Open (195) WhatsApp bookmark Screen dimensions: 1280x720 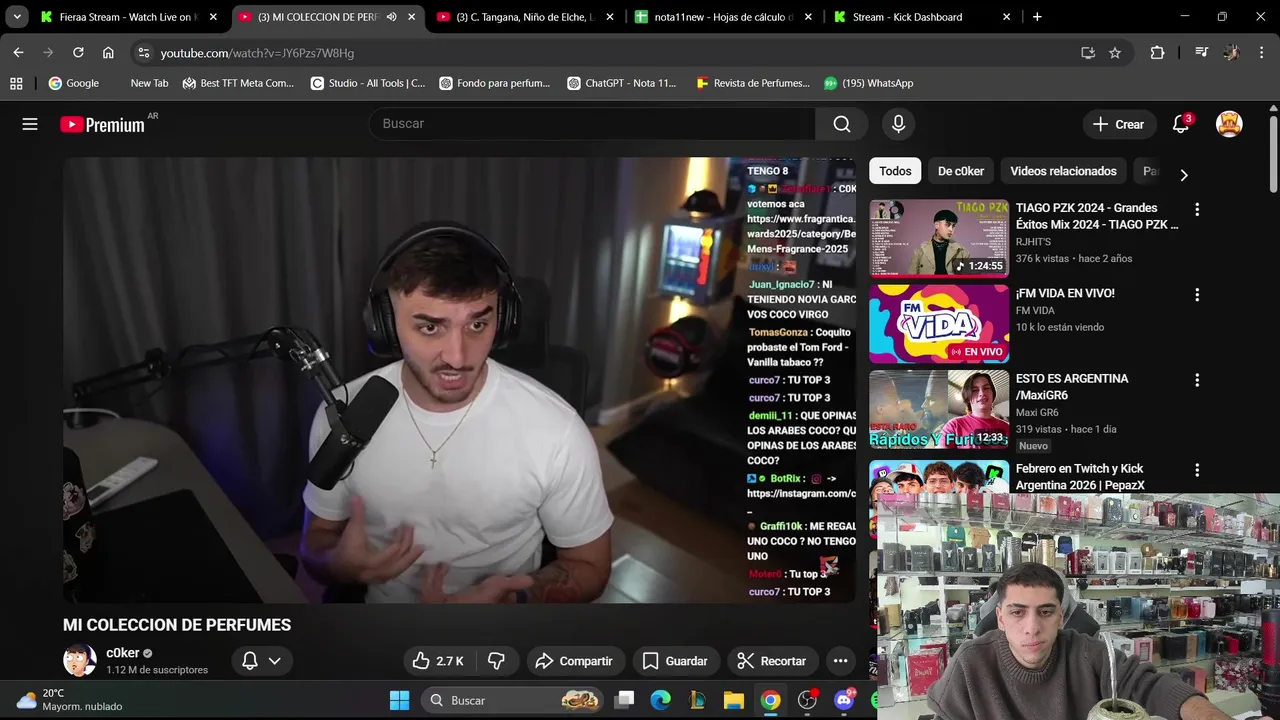click(x=868, y=83)
